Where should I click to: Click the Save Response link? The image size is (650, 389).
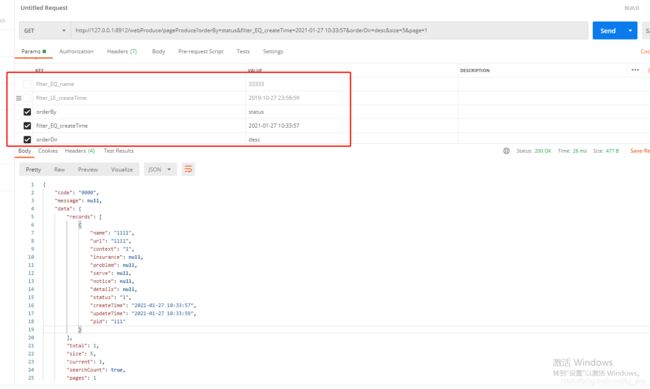pos(640,151)
